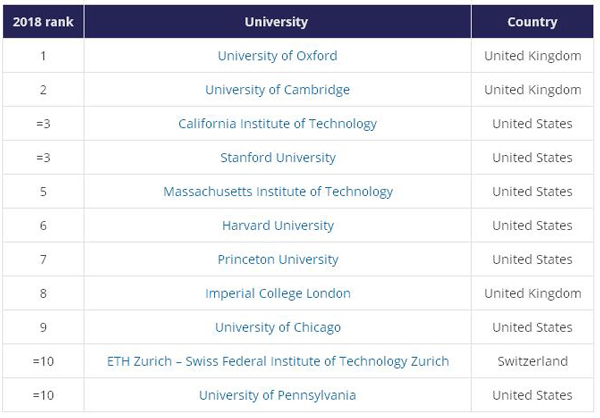Viewport: 600px width, 418px height.
Task: Click rank 1 cell for Oxford
Action: (42, 56)
